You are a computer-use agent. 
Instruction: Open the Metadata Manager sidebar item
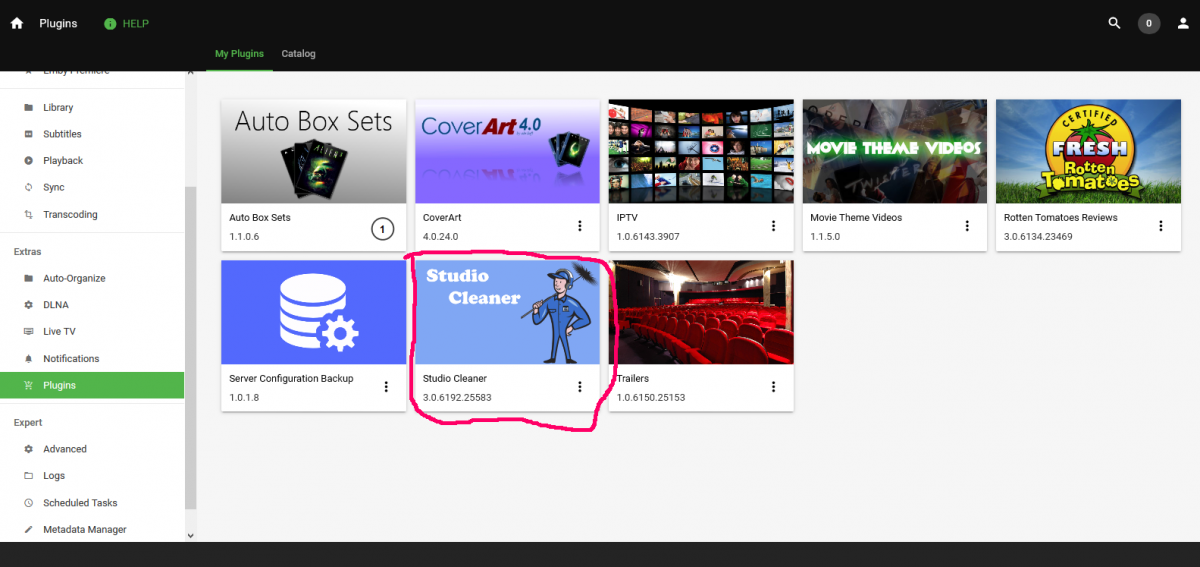(92, 529)
